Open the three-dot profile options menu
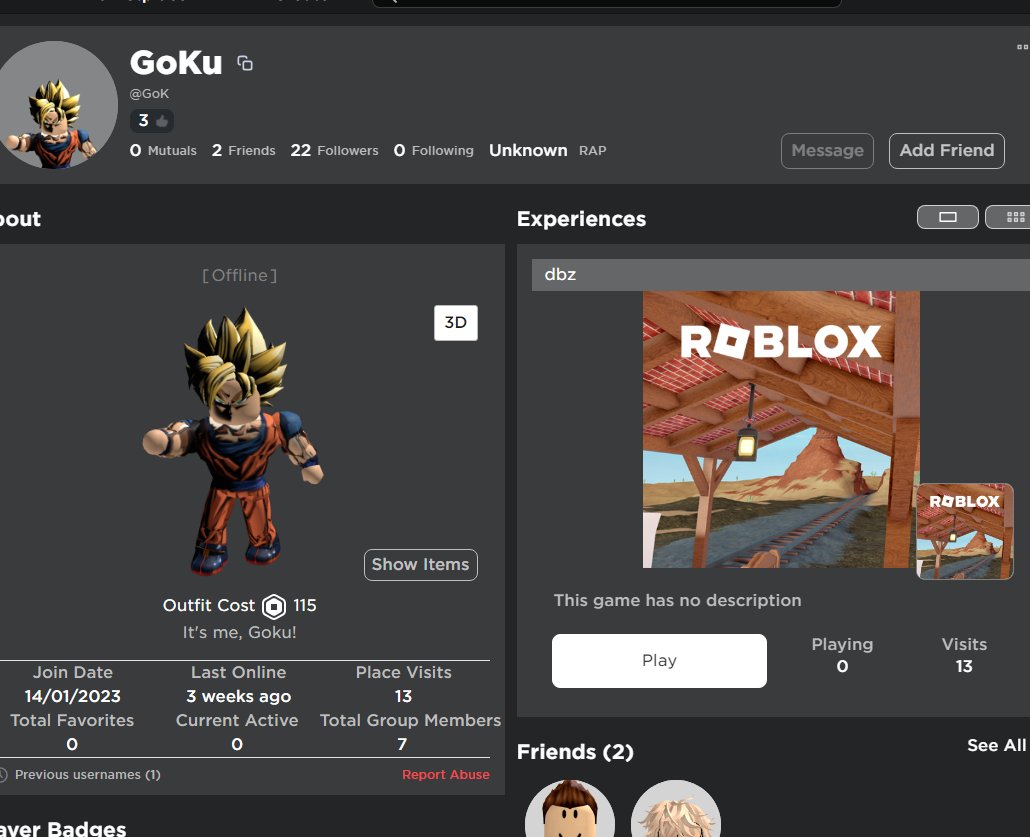Image resolution: width=1030 pixels, height=837 pixels. click(1022, 47)
